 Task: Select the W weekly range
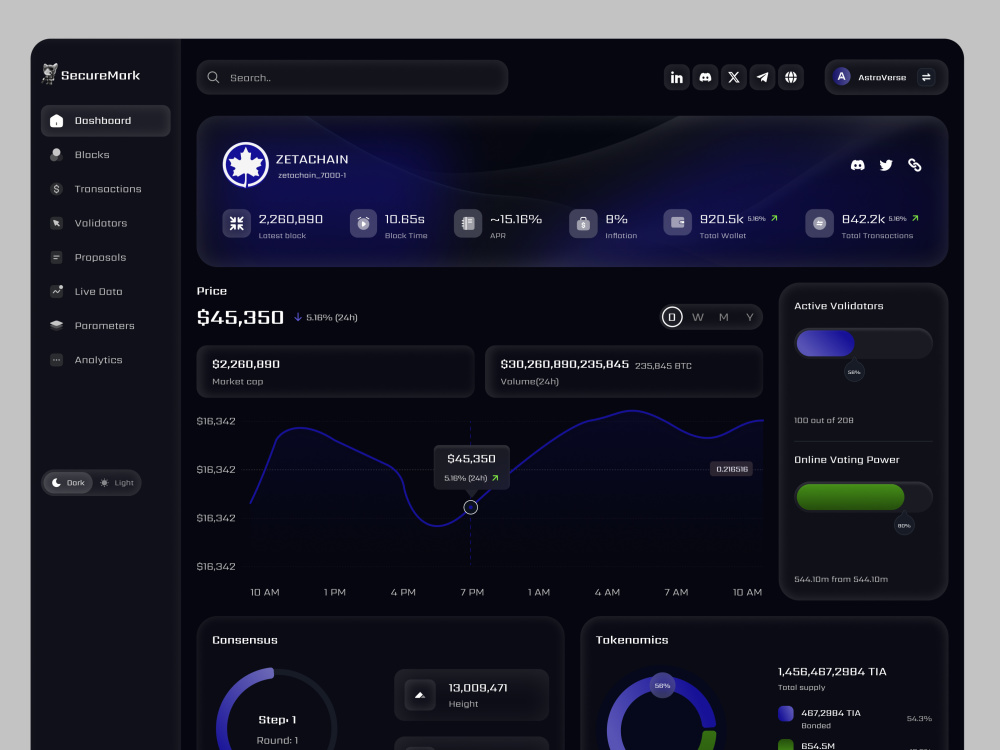coord(698,317)
